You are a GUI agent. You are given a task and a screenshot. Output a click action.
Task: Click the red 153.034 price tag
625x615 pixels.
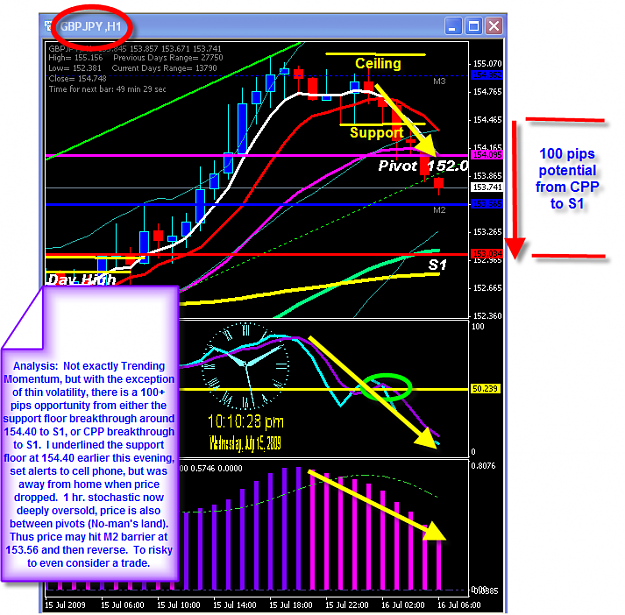pos(487,253)
